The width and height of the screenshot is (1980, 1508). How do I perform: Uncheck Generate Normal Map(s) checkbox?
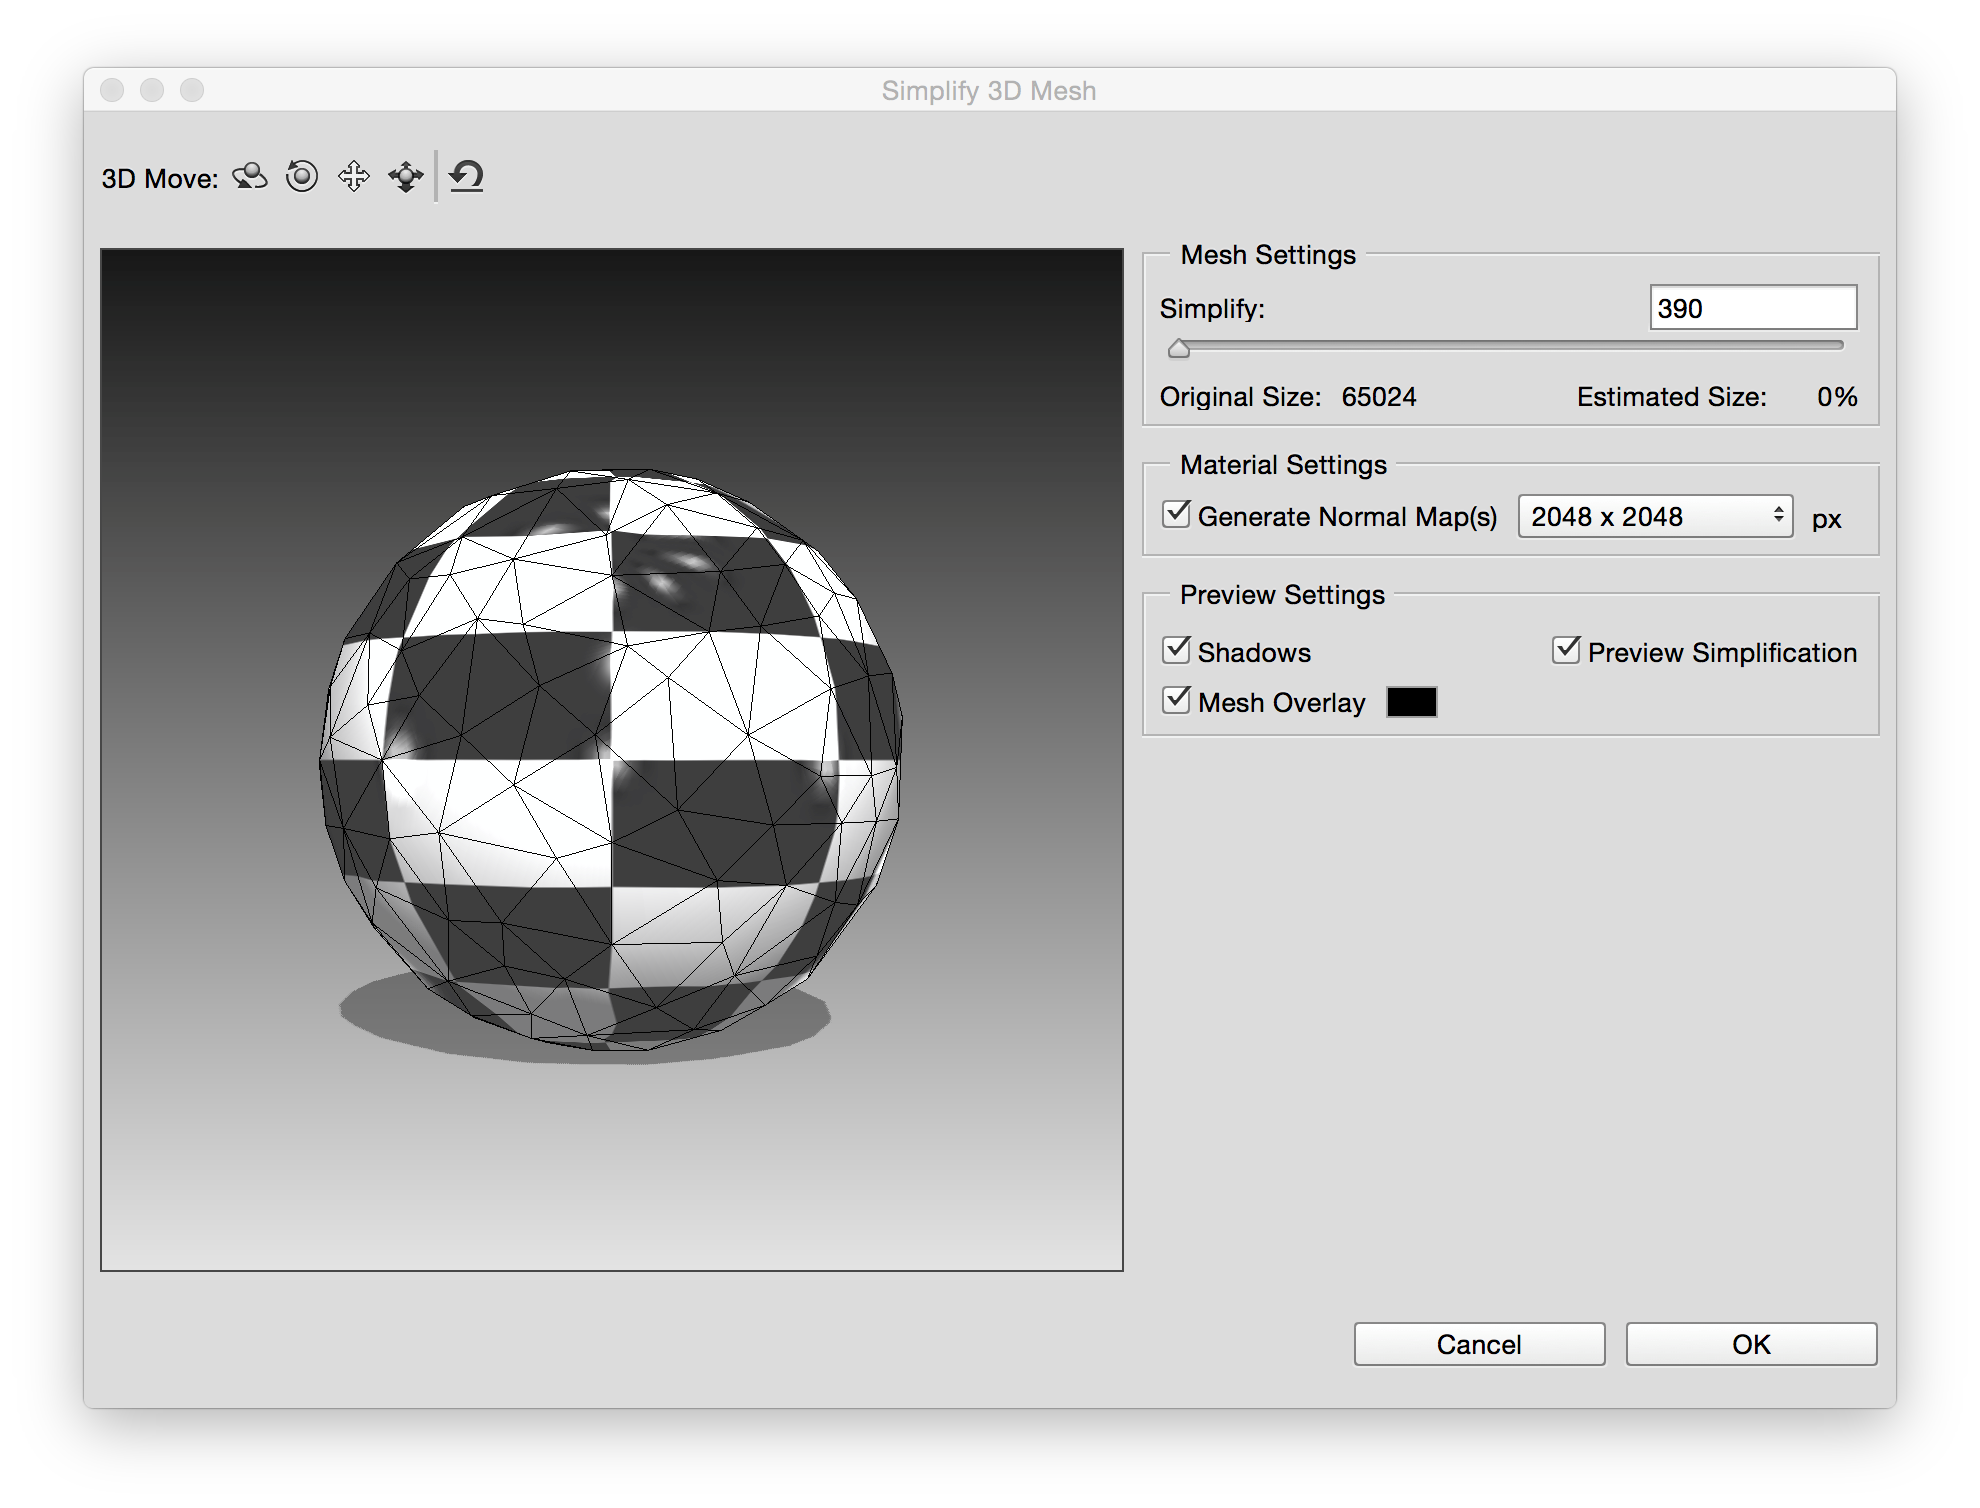click(1176, 515)
